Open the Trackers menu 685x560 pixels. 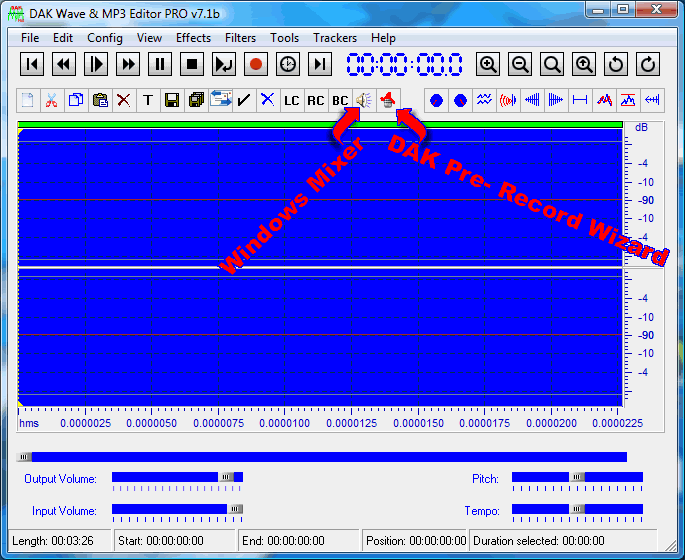334,38
